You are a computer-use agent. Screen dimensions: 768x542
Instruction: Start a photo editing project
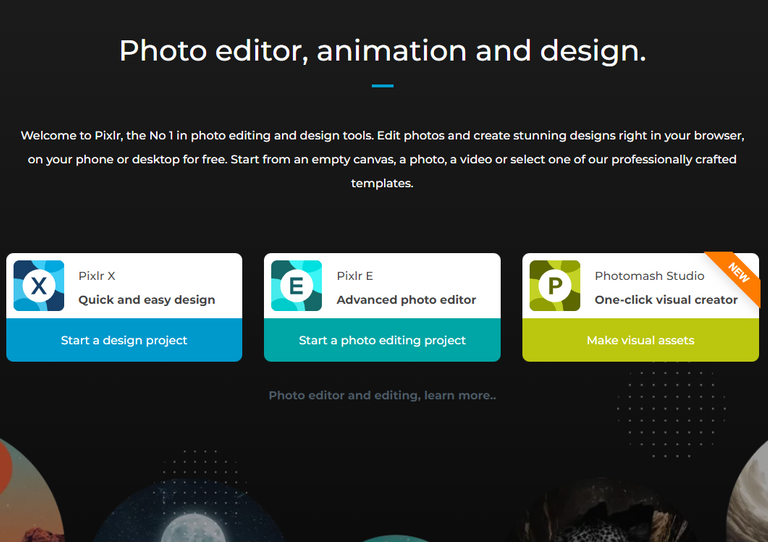382,340
